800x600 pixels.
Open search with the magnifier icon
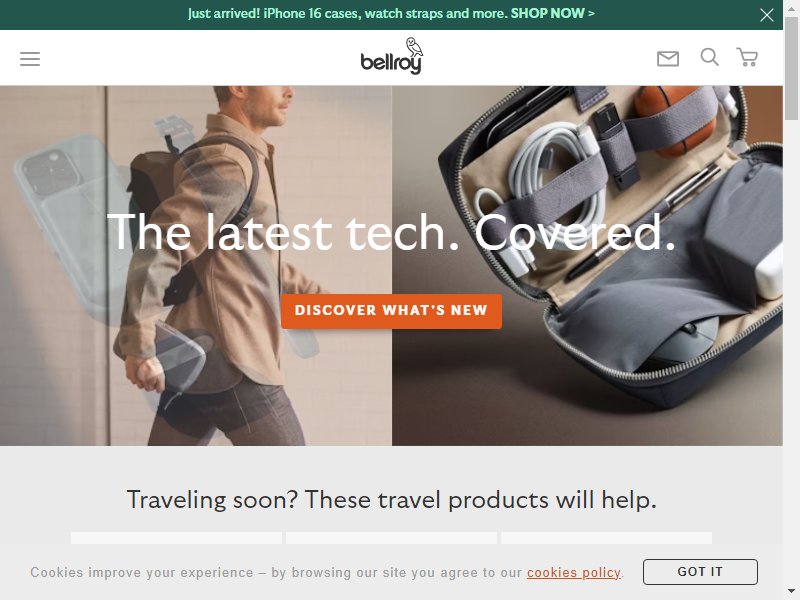pos(709,57)
